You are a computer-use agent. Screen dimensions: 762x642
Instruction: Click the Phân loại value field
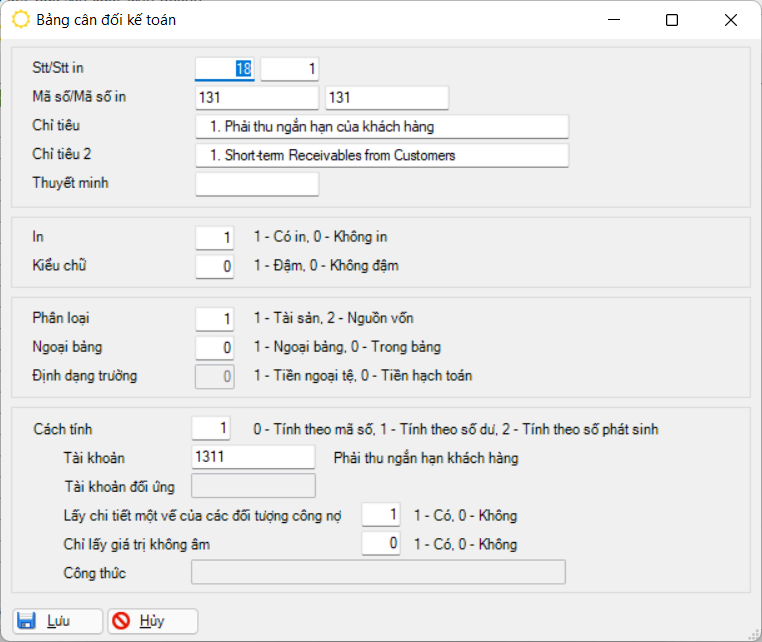click(x=214, y=318)
